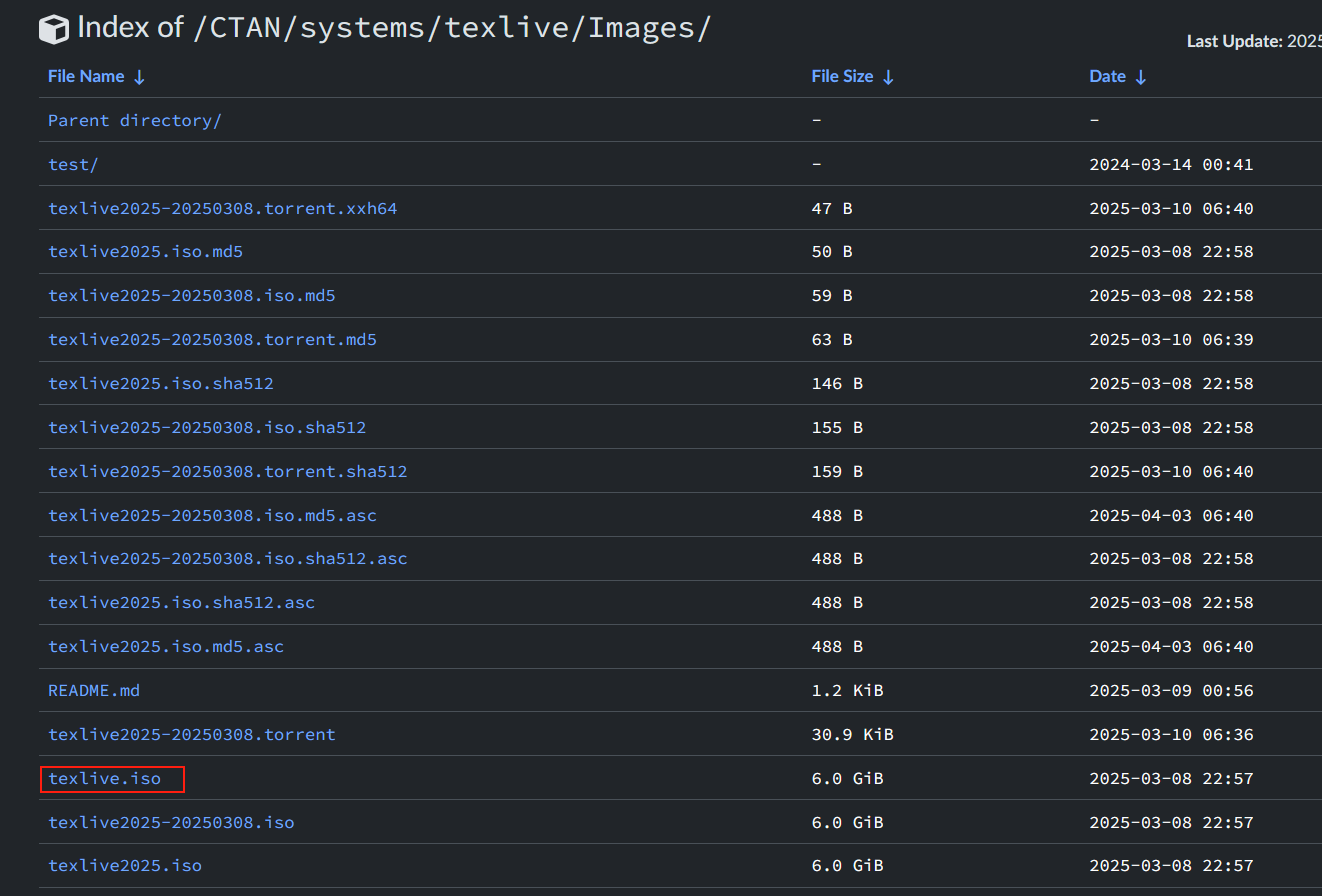
Task: Download the texlive.iso image
Action: (104, 779)
